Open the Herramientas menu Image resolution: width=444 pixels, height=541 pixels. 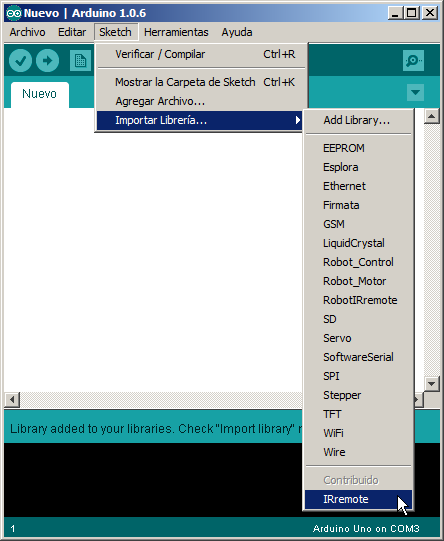click(176, 32)
